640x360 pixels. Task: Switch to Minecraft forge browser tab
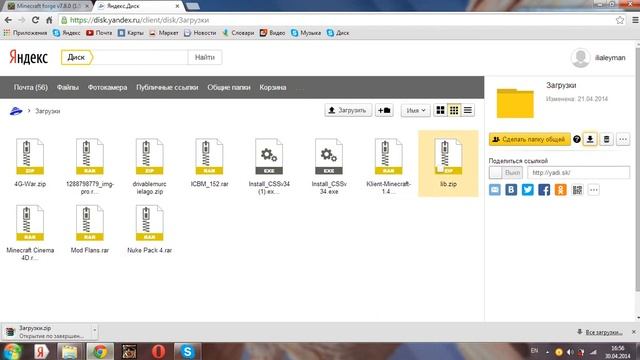[x=49, y=6]
